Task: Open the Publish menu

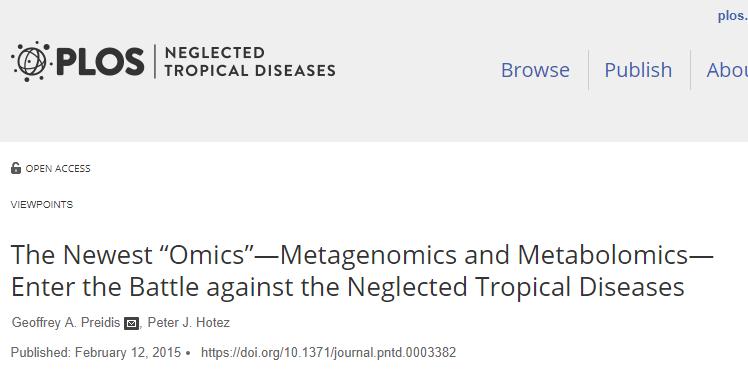Action: coord(638,70)
